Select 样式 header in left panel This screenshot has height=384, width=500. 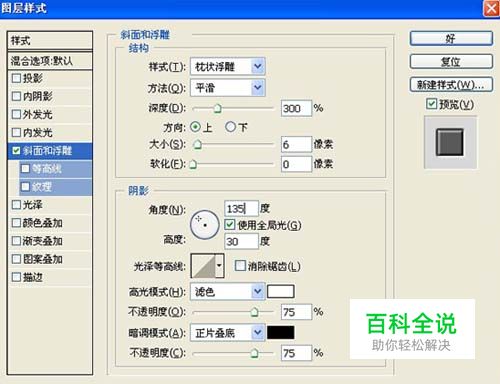tap(50, 41)
